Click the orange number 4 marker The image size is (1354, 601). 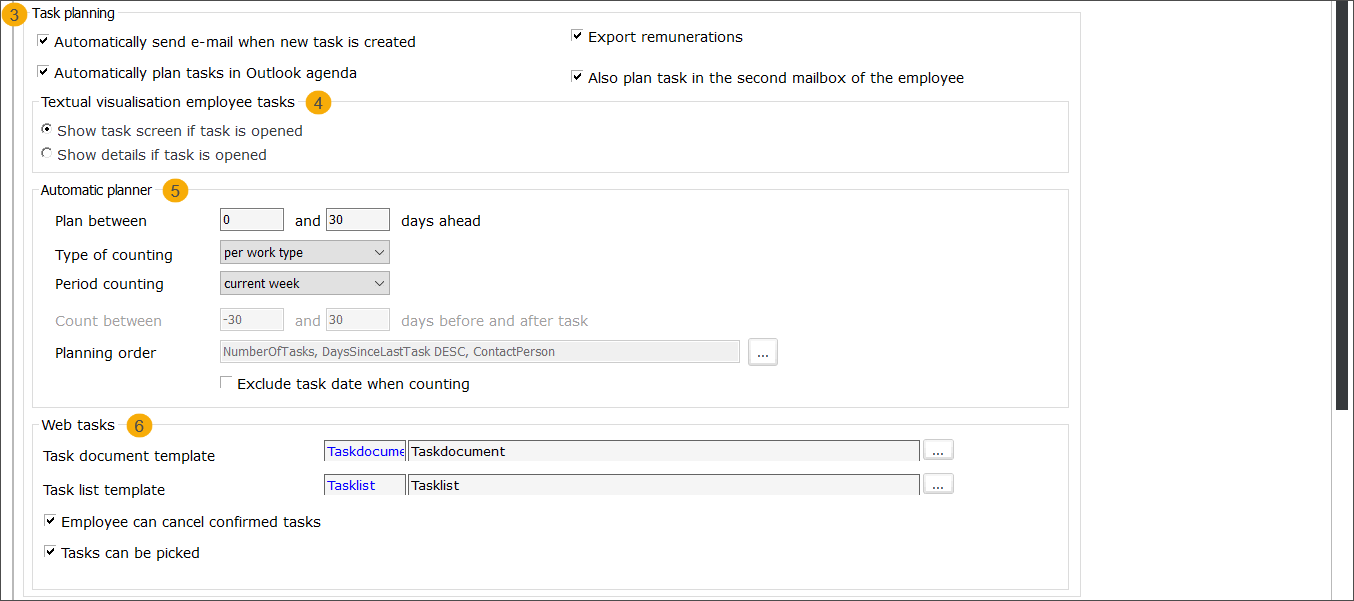(318, 103)
